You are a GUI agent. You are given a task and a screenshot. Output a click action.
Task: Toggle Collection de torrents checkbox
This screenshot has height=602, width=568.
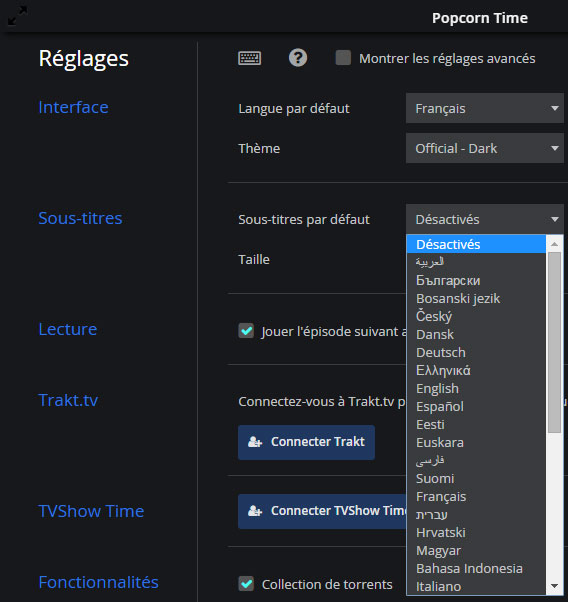[x=246, y=584]
